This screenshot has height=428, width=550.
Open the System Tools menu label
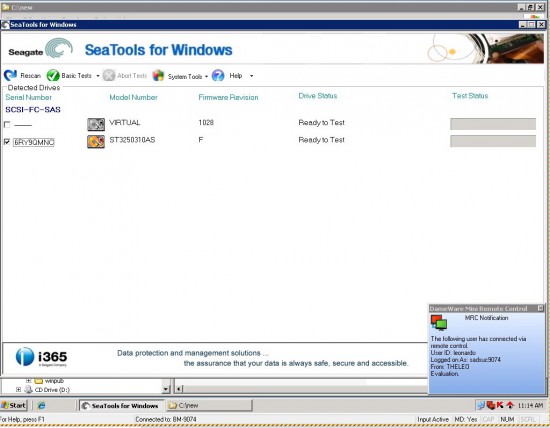point(185,76)
